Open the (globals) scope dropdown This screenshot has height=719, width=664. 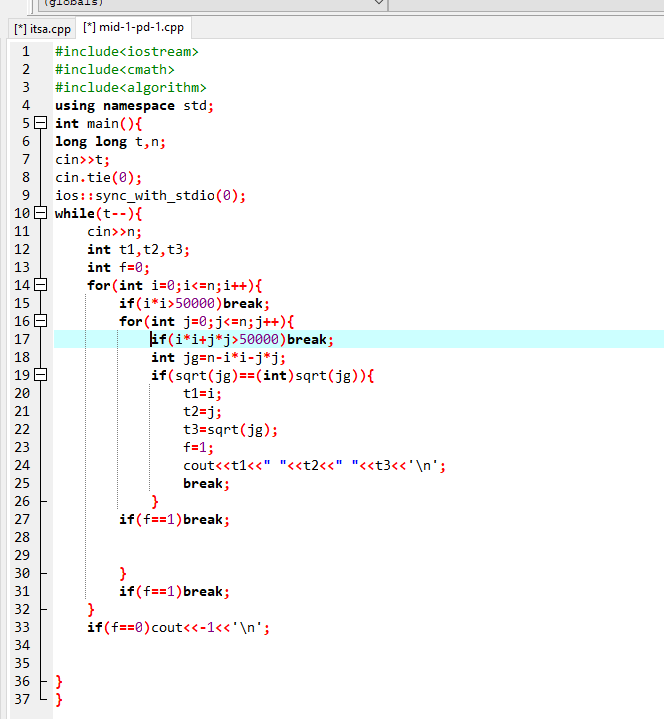tap(379, 2)
